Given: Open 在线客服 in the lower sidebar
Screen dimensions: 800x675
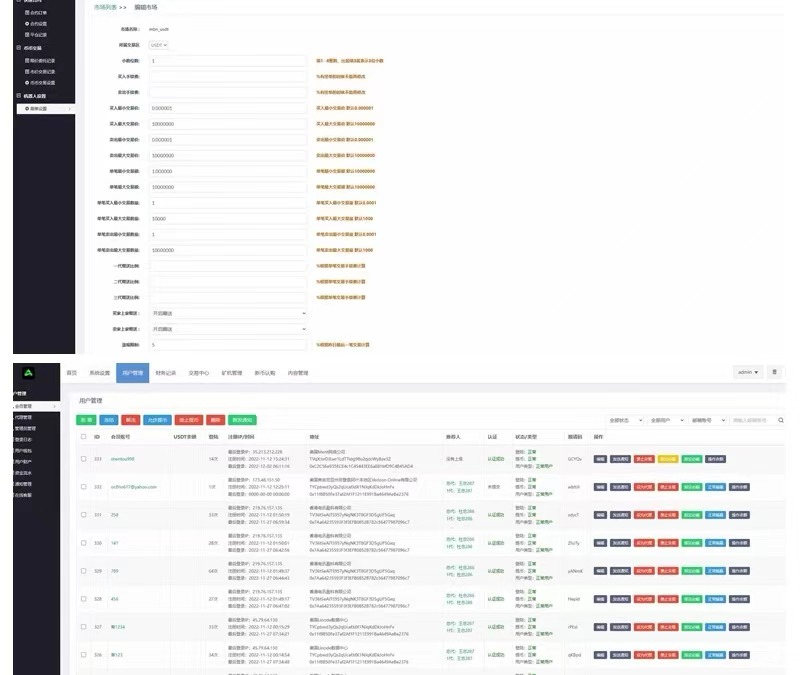Looking at the screenshot, I should pos(23,495).
